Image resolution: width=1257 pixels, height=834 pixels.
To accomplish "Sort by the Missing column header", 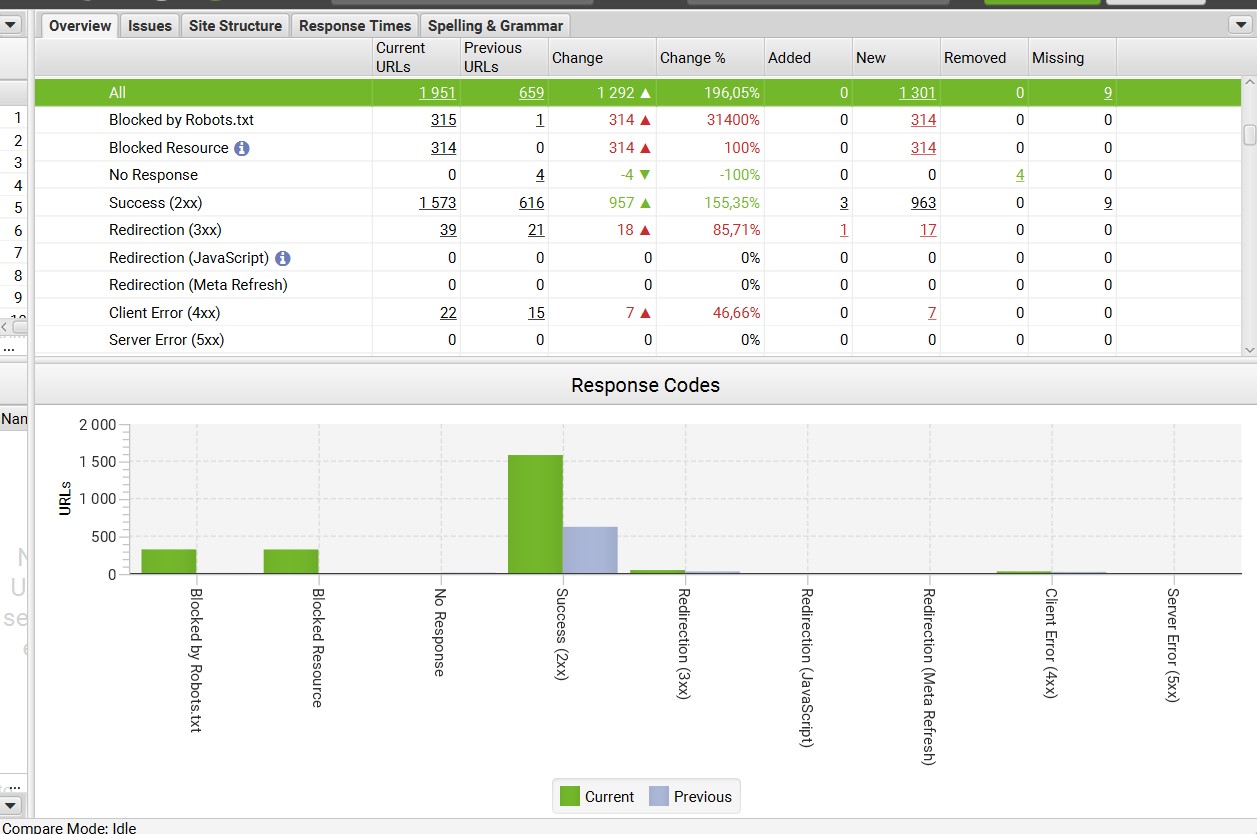I will [1072, 57].
